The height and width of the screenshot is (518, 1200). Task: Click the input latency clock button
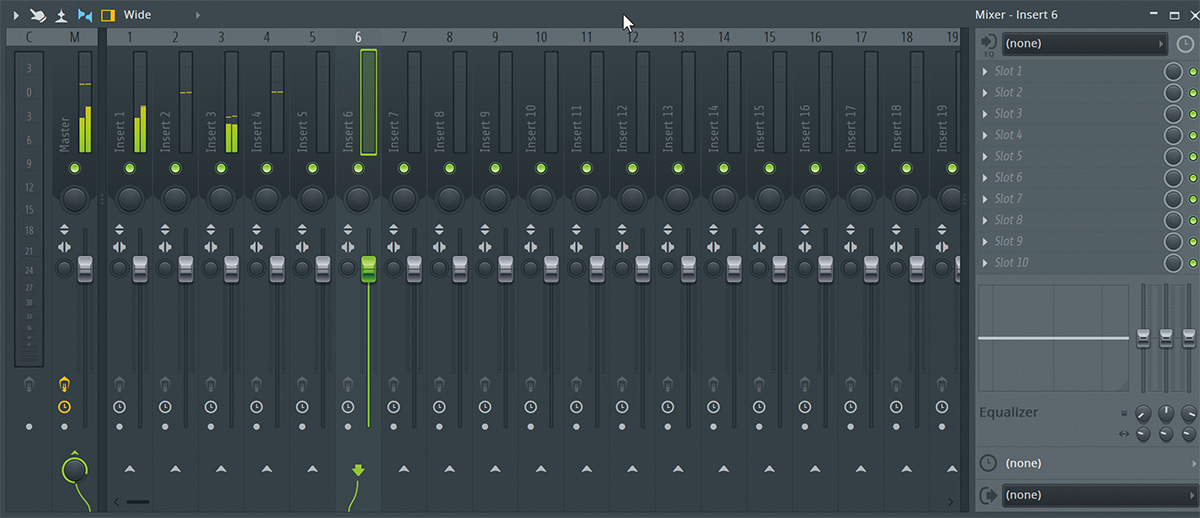pos(1185,44)
